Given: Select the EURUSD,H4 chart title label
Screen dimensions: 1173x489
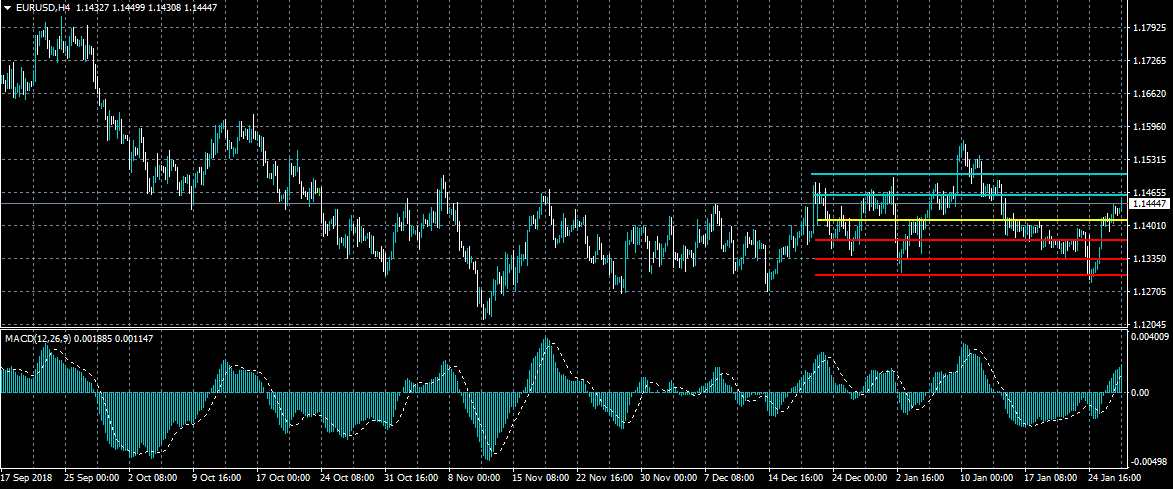Looking at the screenshot, I should 43,8.
